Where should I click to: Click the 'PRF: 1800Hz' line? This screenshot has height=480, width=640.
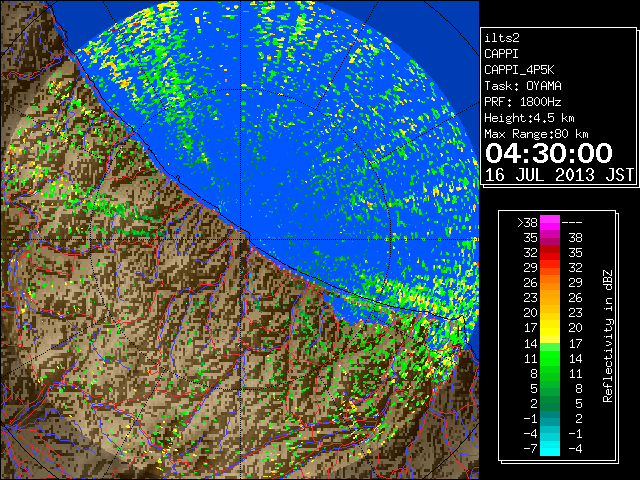coord(523,102)
